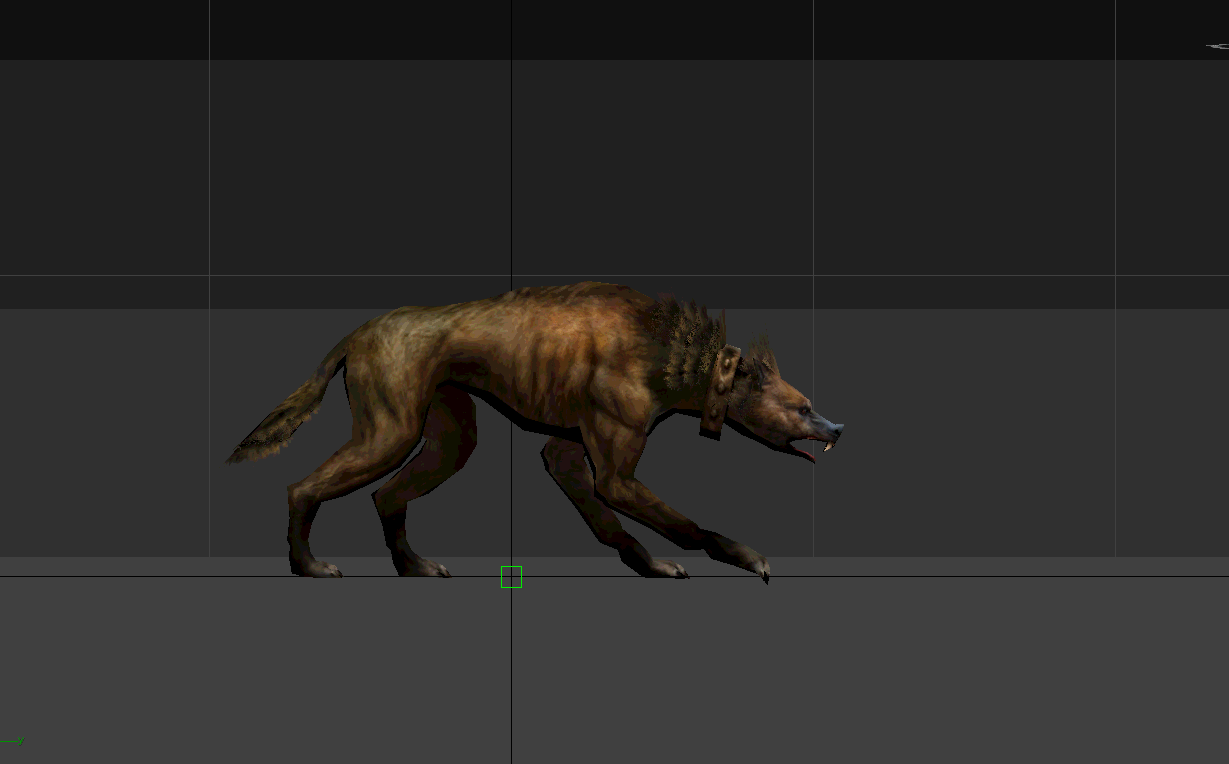Click the wolf's rearmost hind paw
The image size is (1229, 764).
(x=318, y=568)
